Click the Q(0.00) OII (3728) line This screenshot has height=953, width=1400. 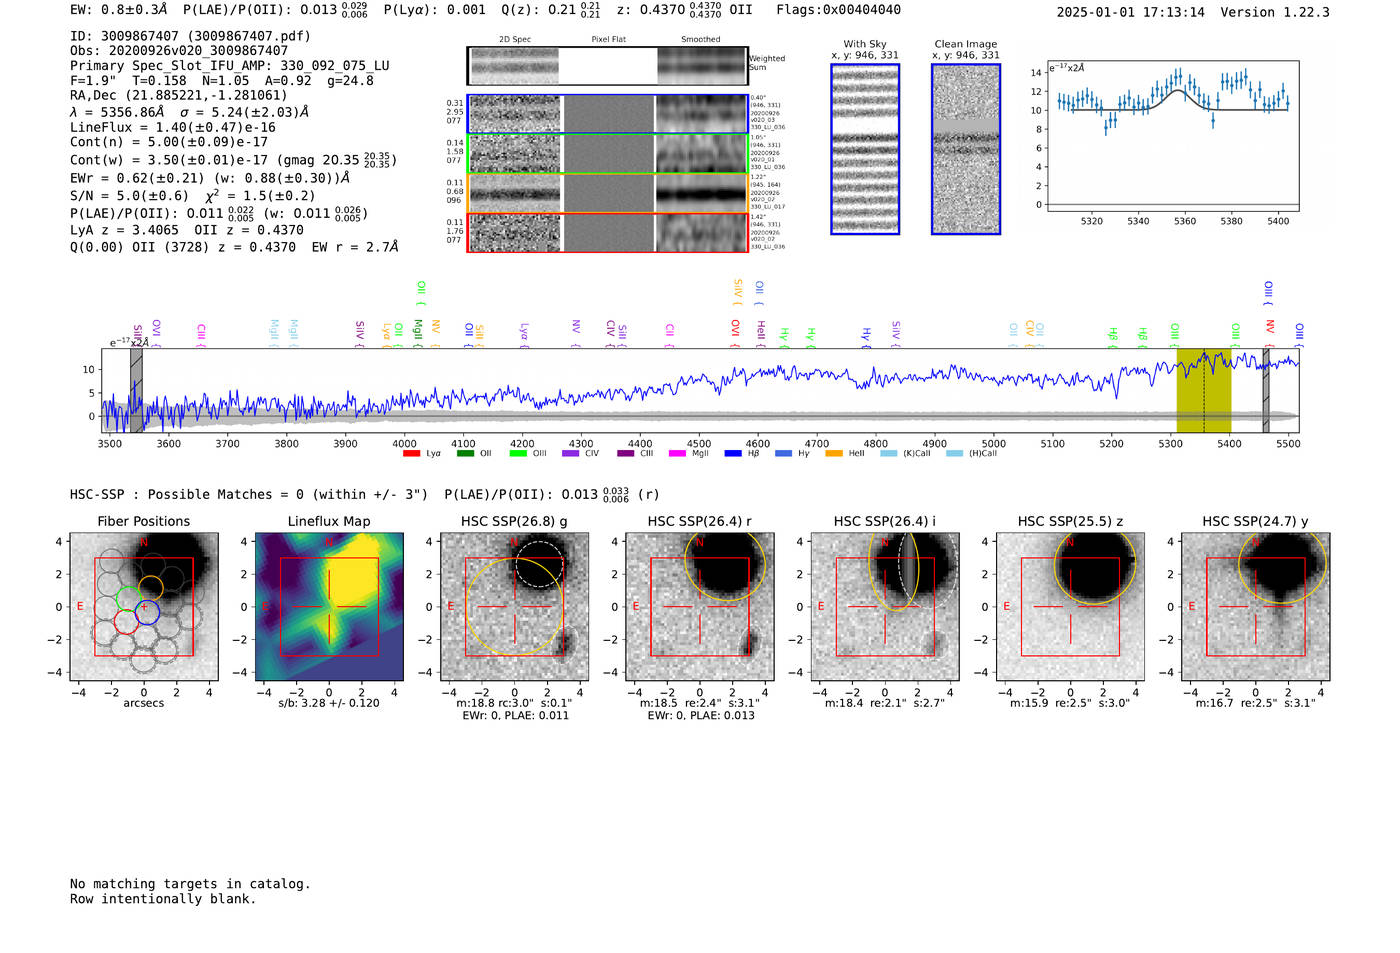(234, 247)
